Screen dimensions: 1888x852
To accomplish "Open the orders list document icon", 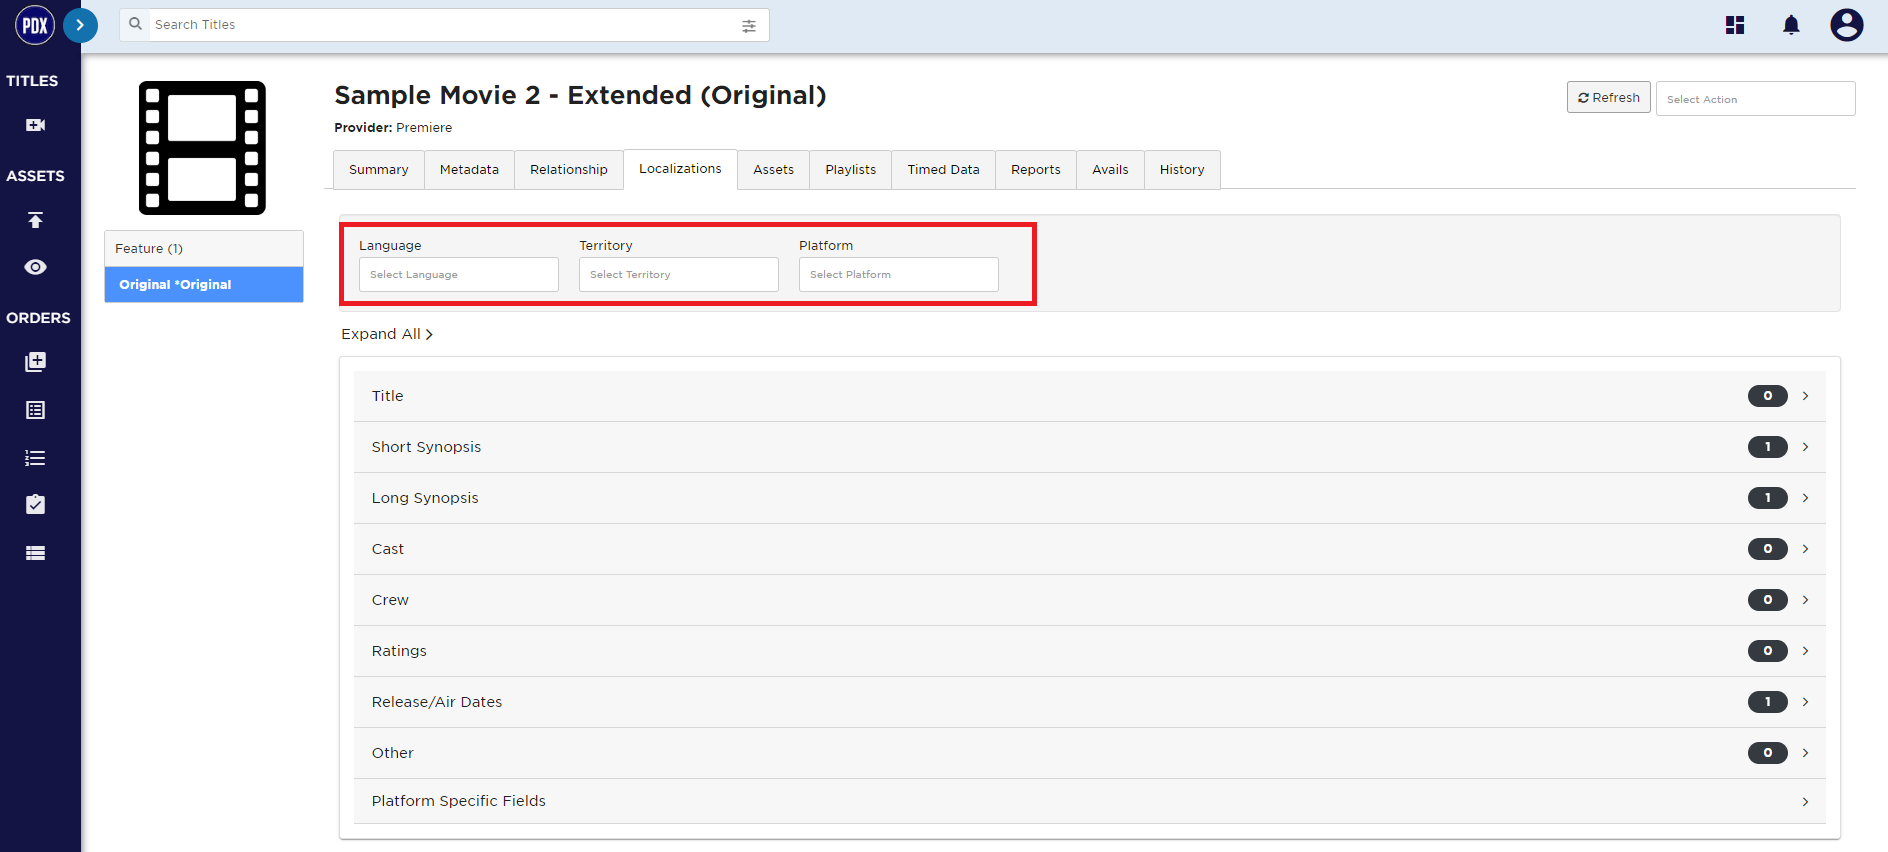I will click(x=36, y=410).
